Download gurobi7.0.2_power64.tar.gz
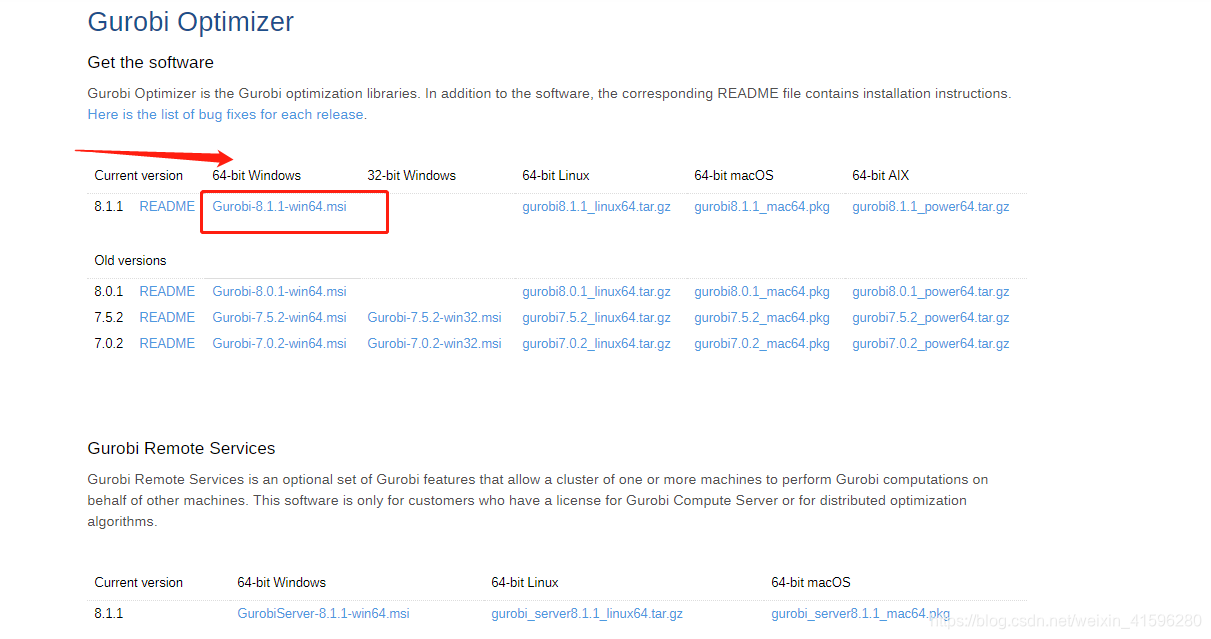 point(931,344)
